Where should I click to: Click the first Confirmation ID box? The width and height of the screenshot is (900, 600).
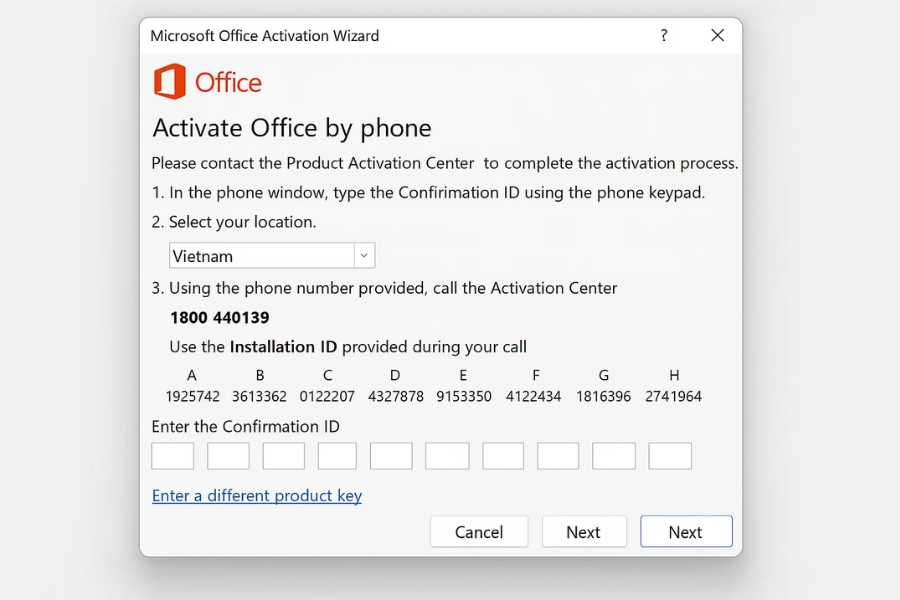(173, 456)
